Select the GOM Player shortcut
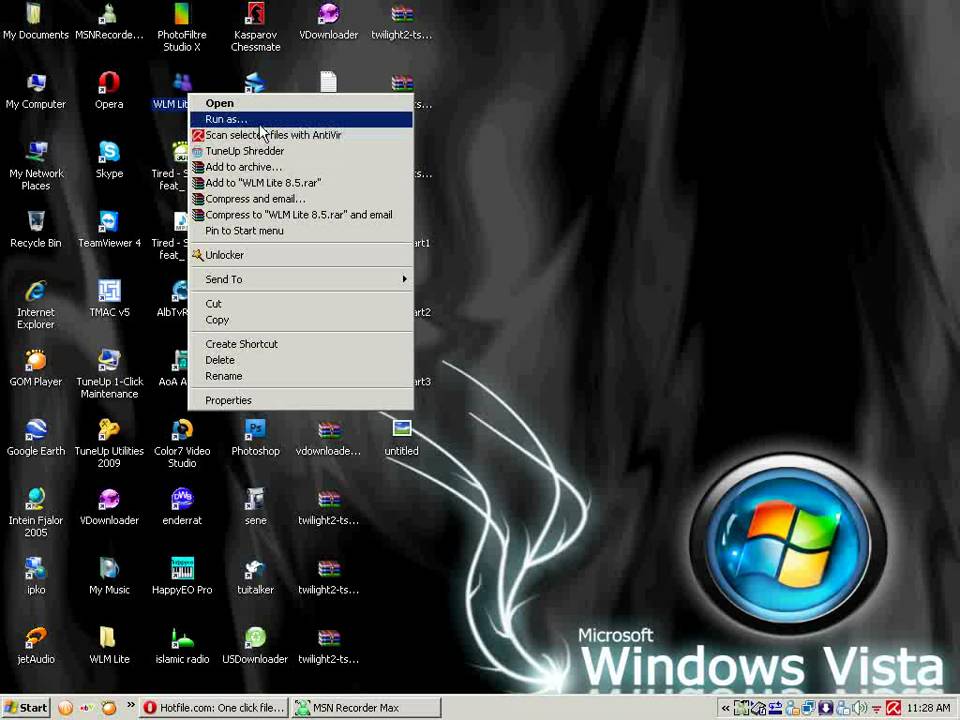 coord(36,368)
